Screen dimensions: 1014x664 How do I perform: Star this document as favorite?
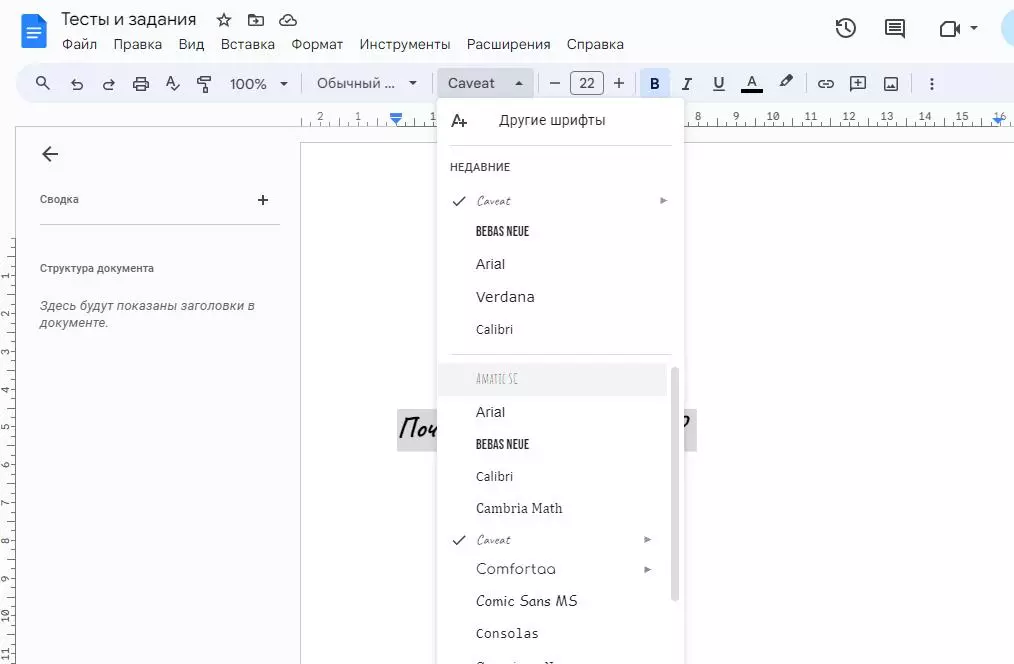(x=224, y=20)
